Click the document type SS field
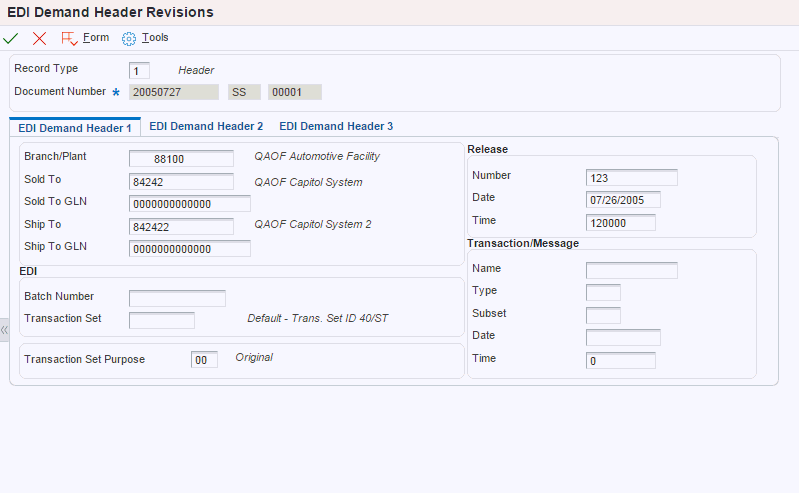The width and height of the screenshot is (799, 493). click(x=244, y=92)
